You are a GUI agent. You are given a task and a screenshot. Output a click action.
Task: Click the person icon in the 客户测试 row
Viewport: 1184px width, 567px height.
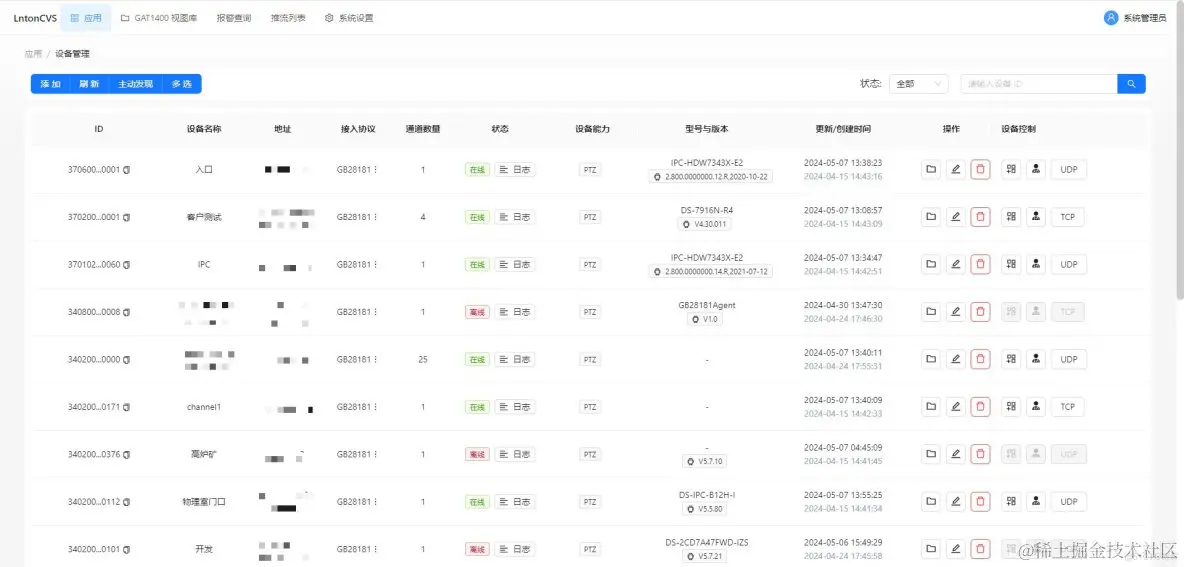(x=1036, y=217)
